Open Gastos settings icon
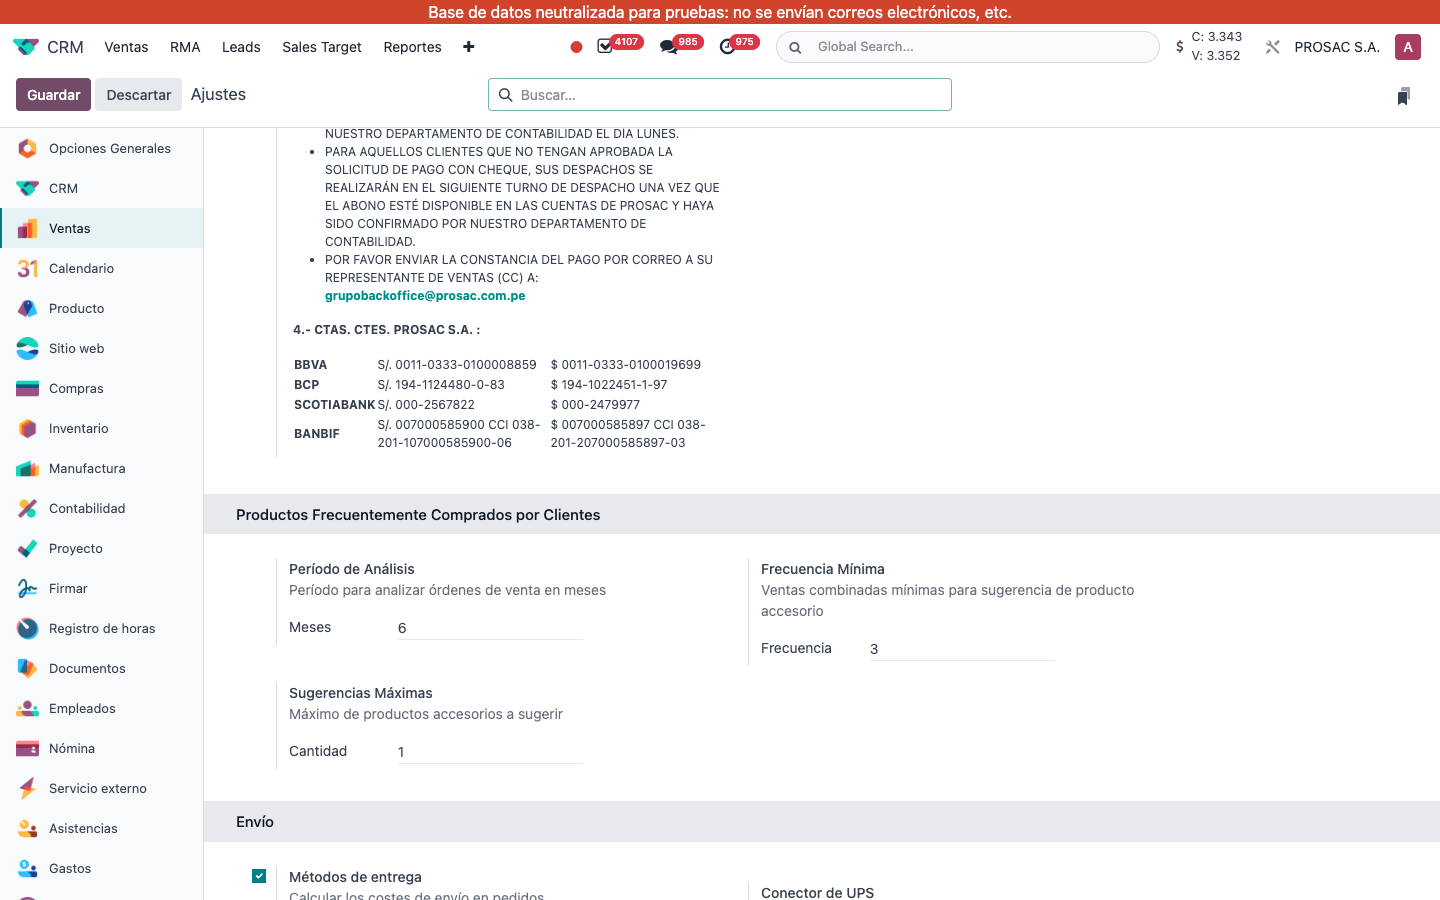 28,868
